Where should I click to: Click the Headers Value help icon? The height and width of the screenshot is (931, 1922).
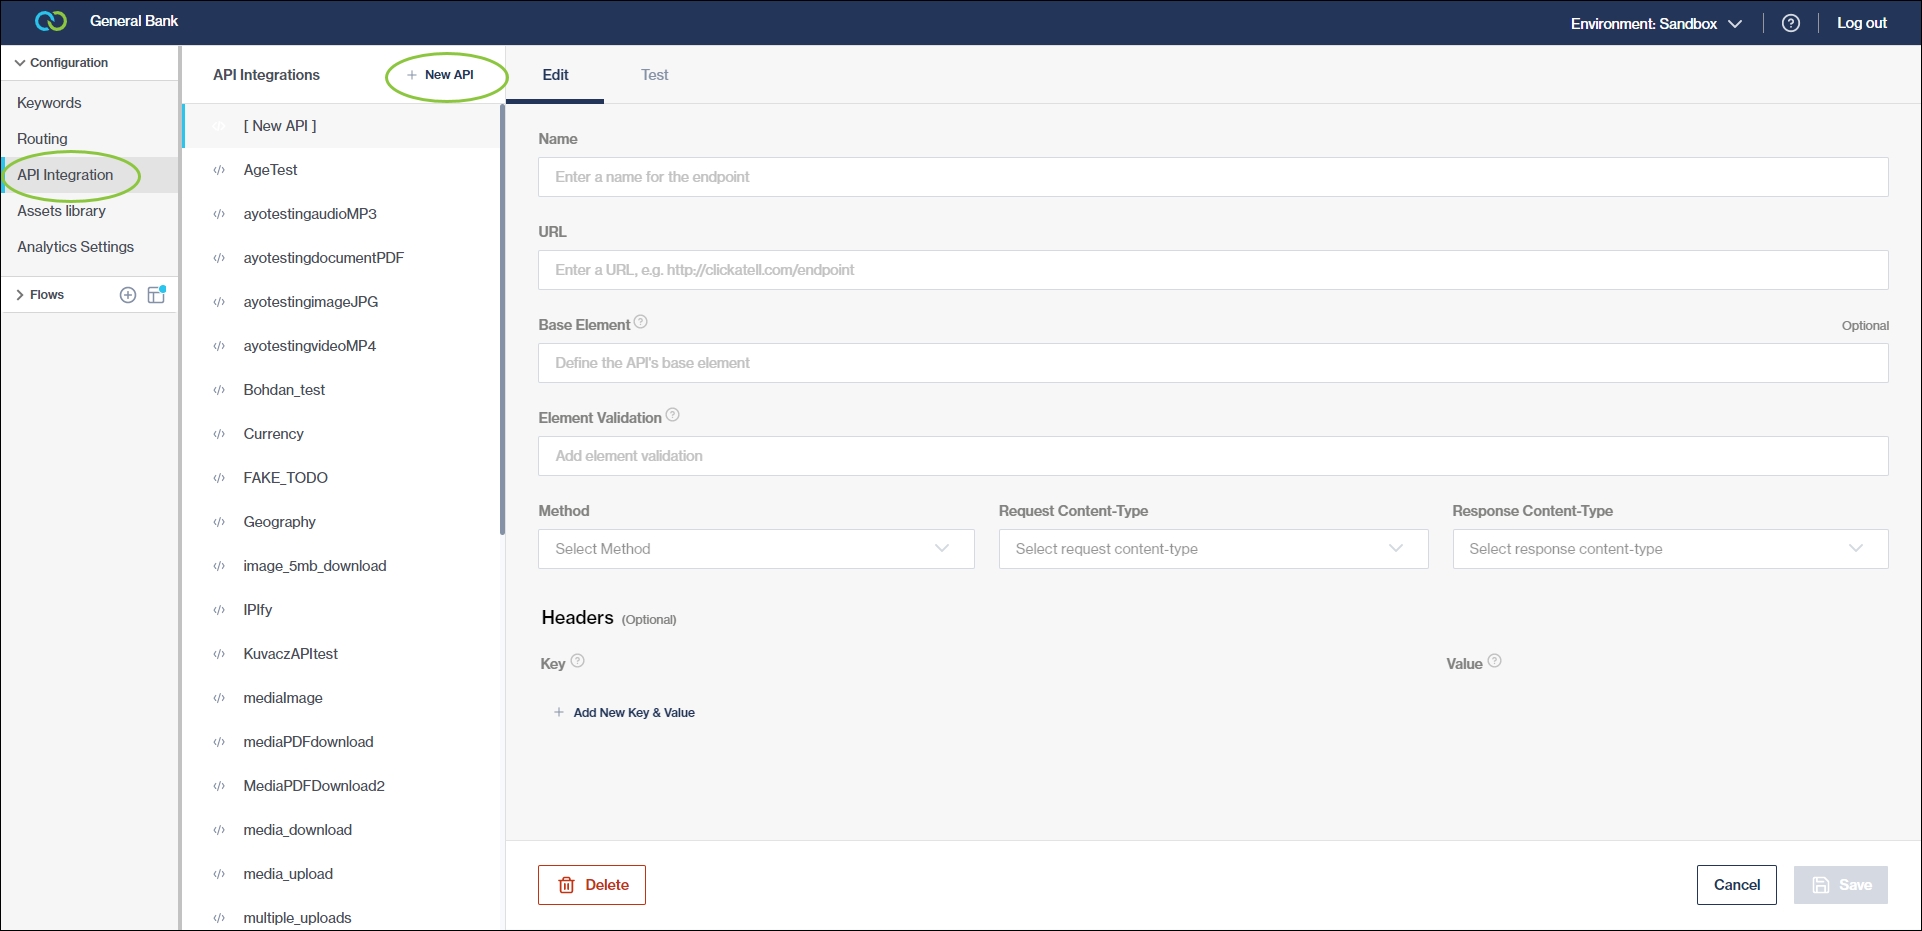click(x=1494, y=661)
